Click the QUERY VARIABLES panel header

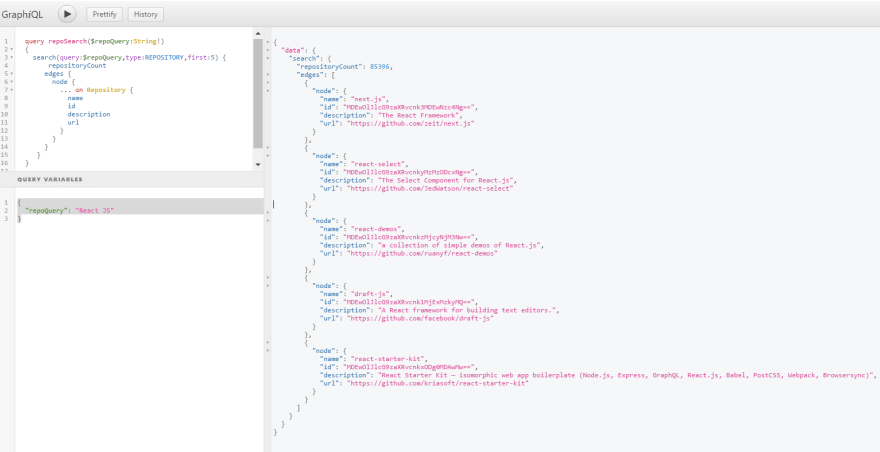point(132,179)
